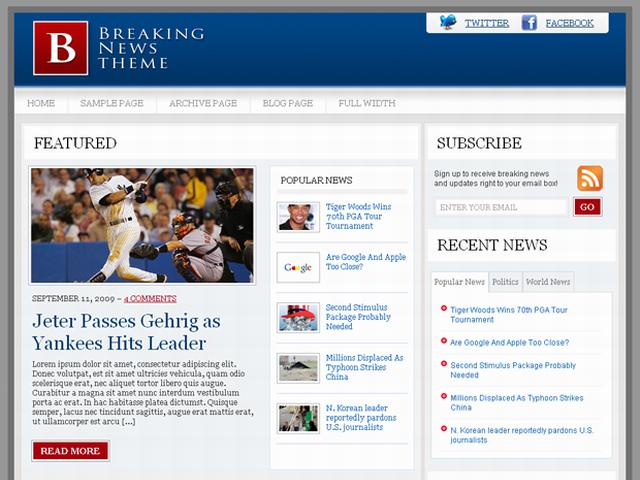This screenshot has width=640, height=480.
Task: Open Tiger Woods article in Popular News list
Action: [358, 216]
